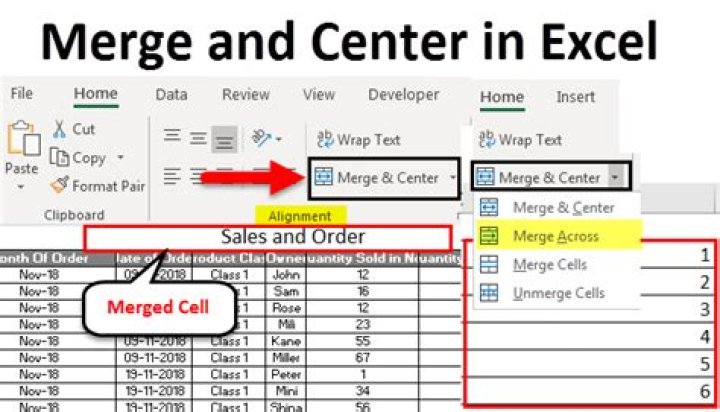Screen dimensions: 720x412
Task: Apply the highlighted Bottom Align
Action: tap(225, 140)
